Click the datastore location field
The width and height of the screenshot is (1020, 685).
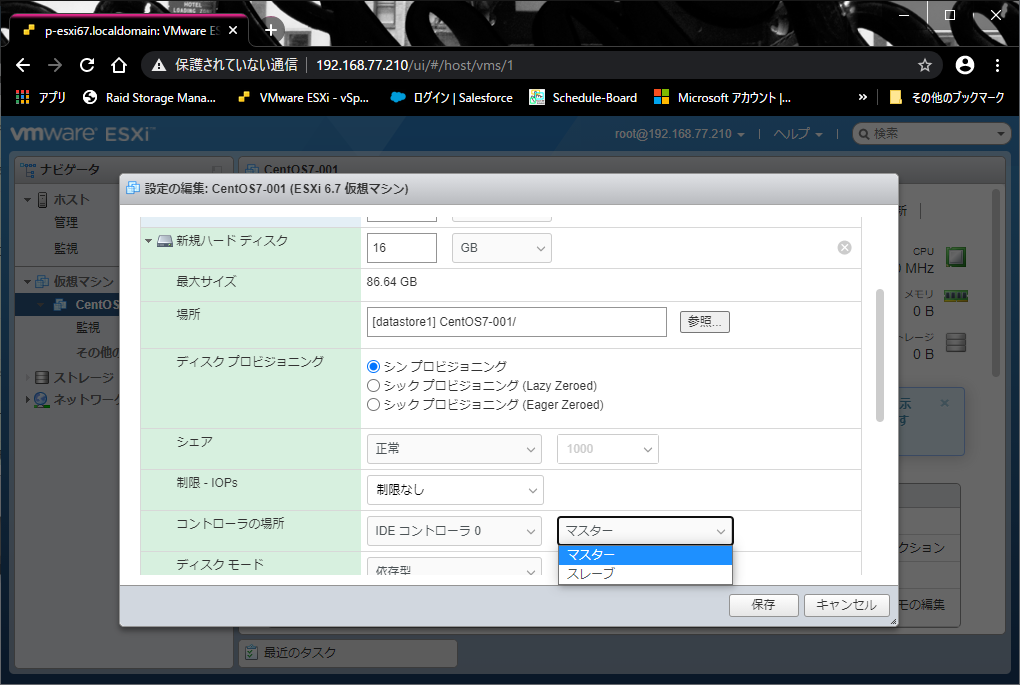[517, 322]
